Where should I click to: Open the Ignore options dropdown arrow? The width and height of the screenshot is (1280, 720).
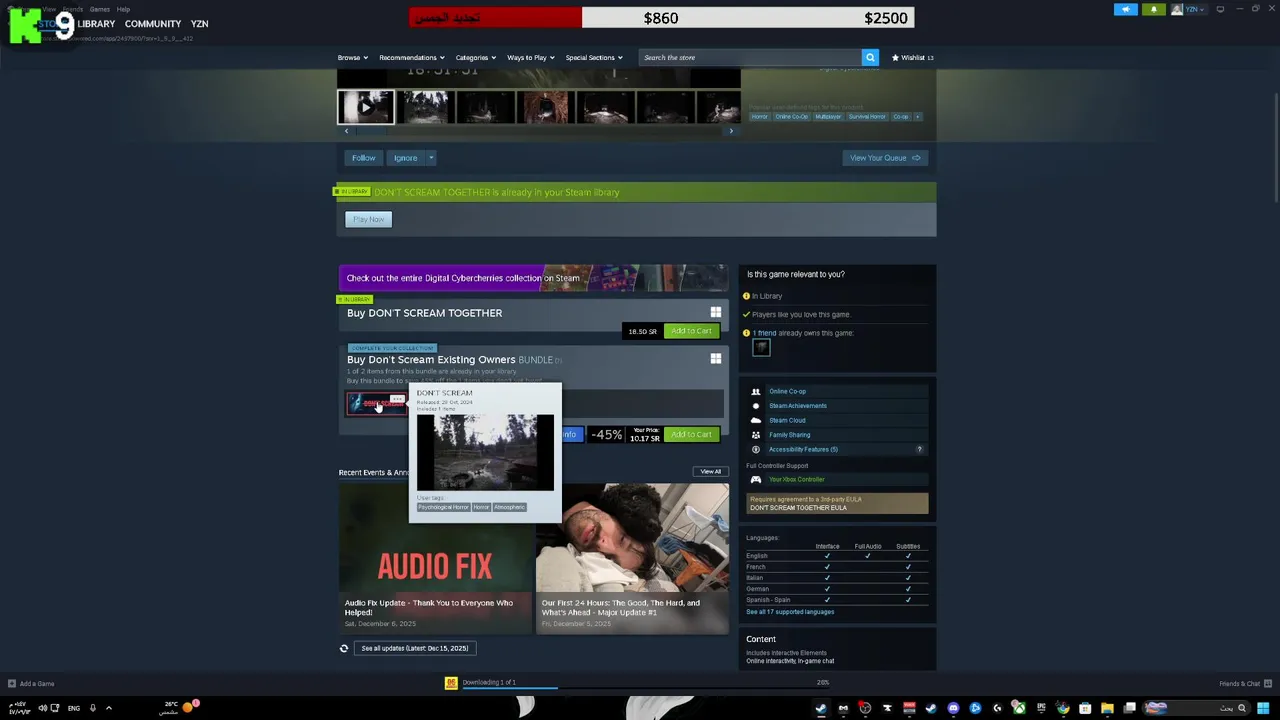pos(431,158)
